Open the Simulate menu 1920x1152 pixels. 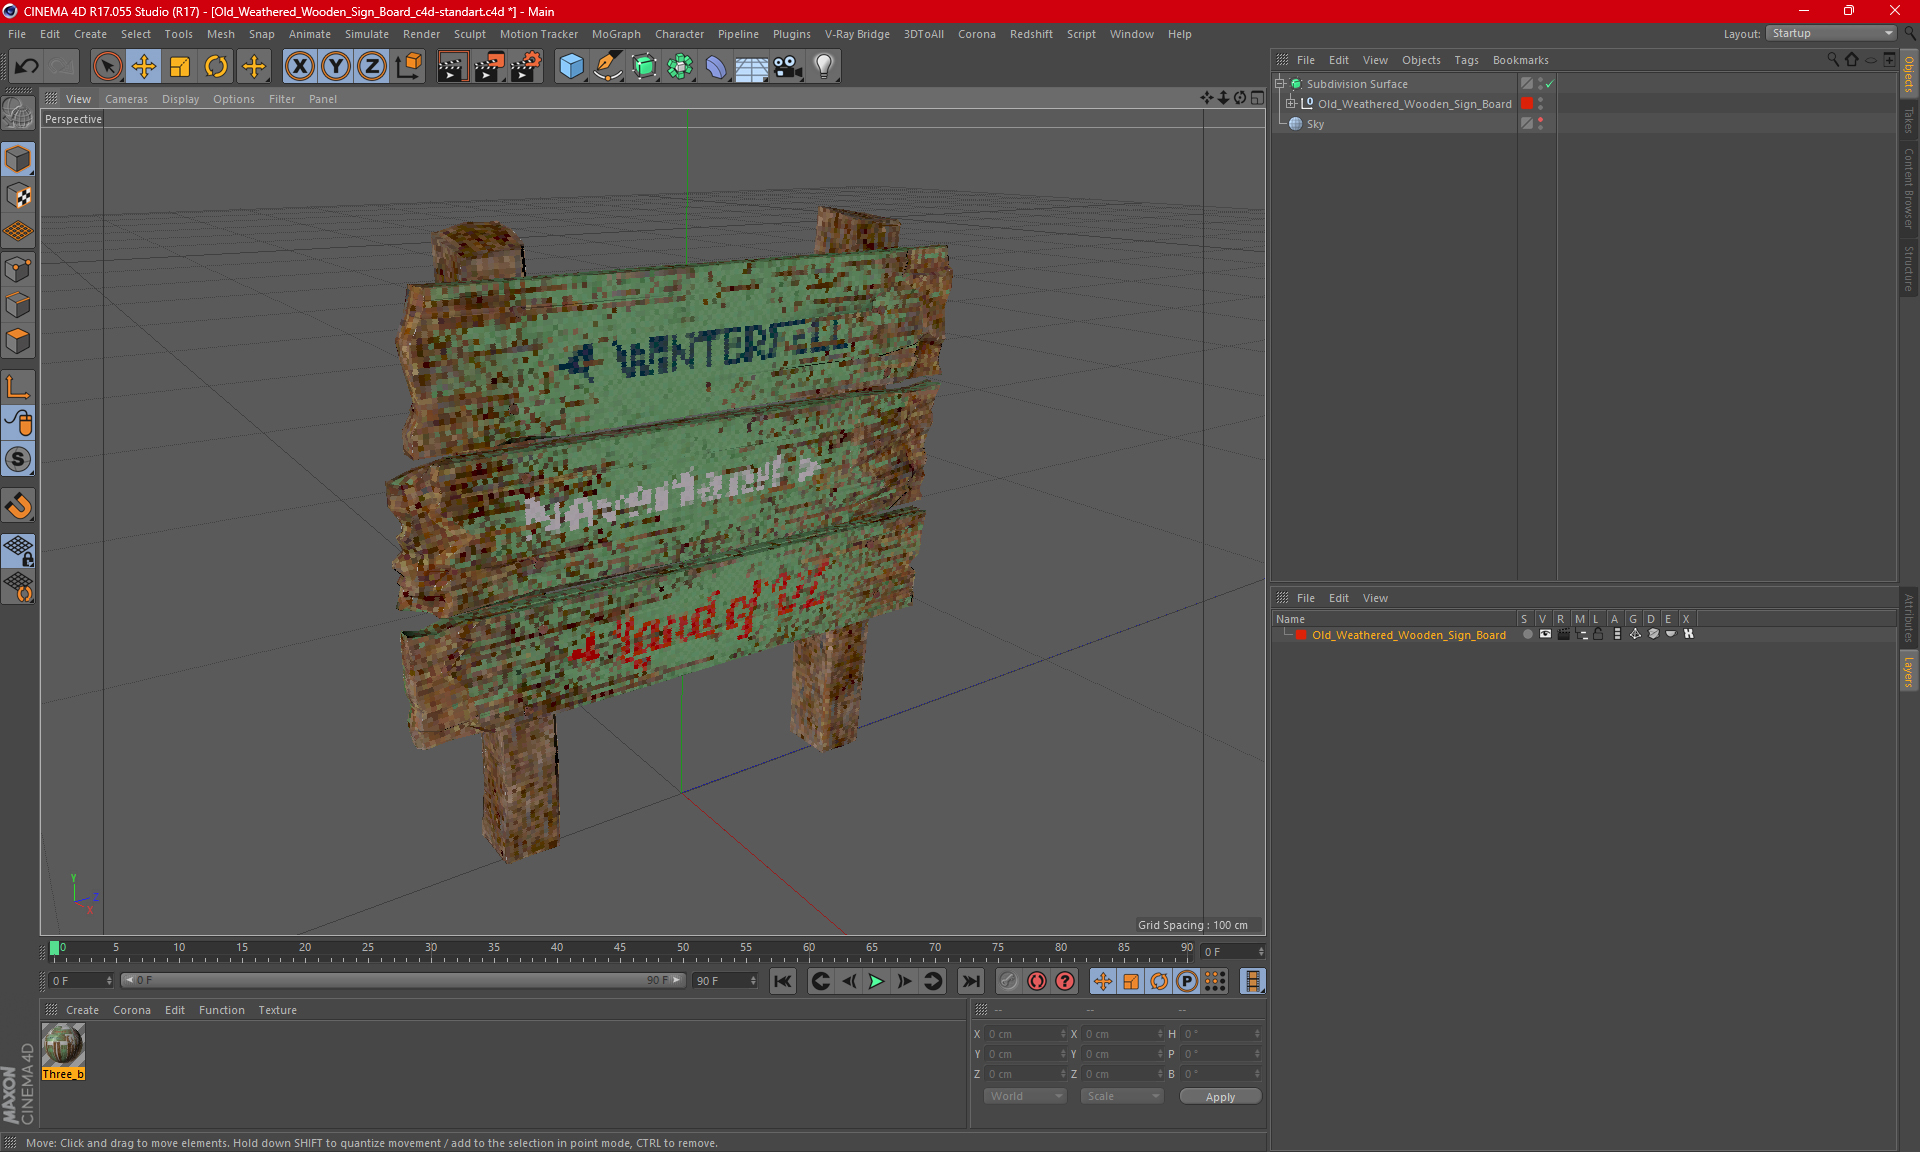pyautogui.click(x=367, y=34)
